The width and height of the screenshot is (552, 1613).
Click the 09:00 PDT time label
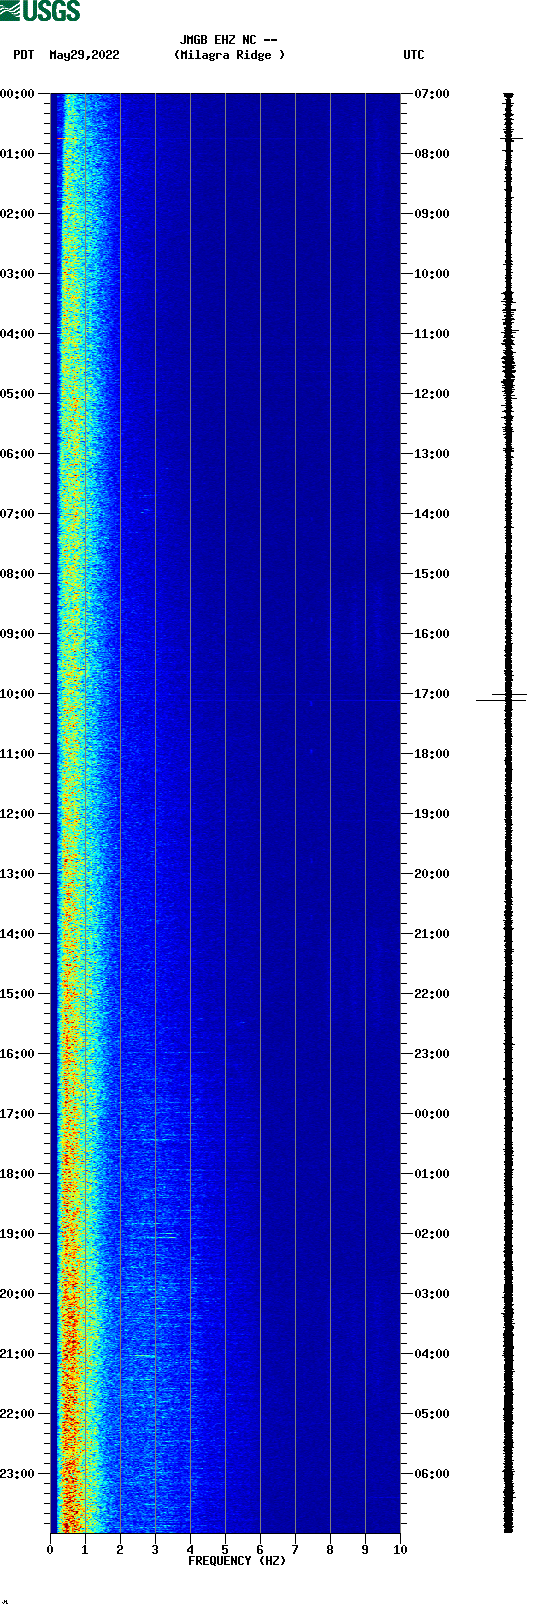click(x=18, y=634)
